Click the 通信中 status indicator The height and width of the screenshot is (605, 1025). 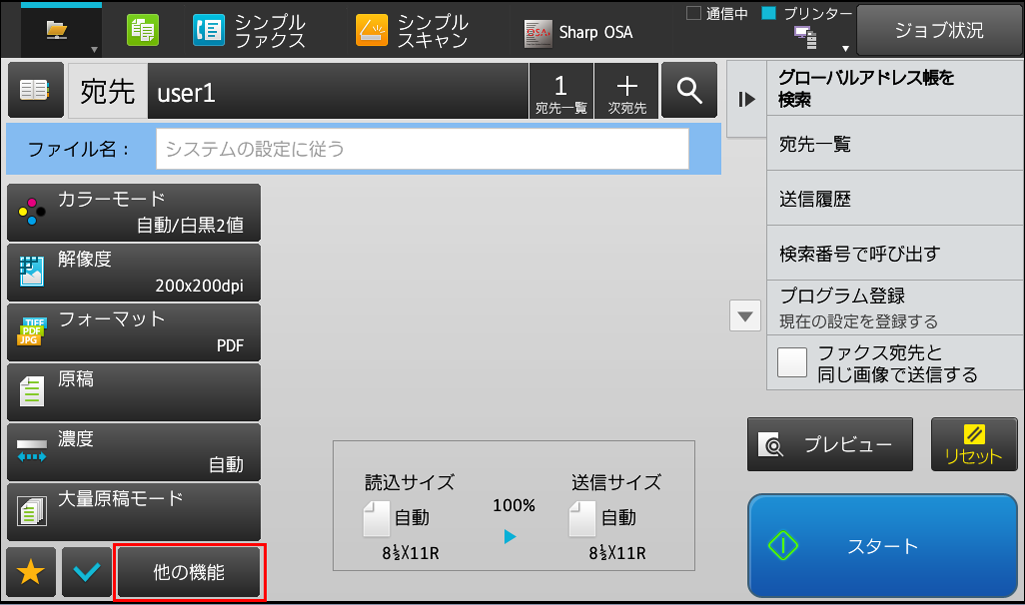717,13
